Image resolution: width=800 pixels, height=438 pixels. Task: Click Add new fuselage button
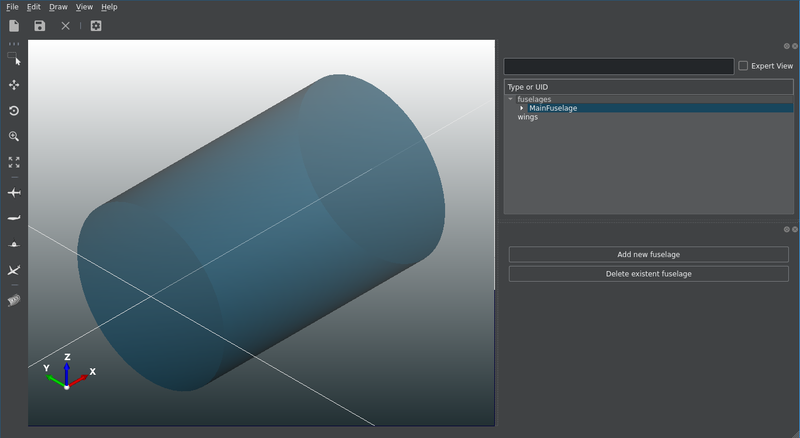[648, 255]
